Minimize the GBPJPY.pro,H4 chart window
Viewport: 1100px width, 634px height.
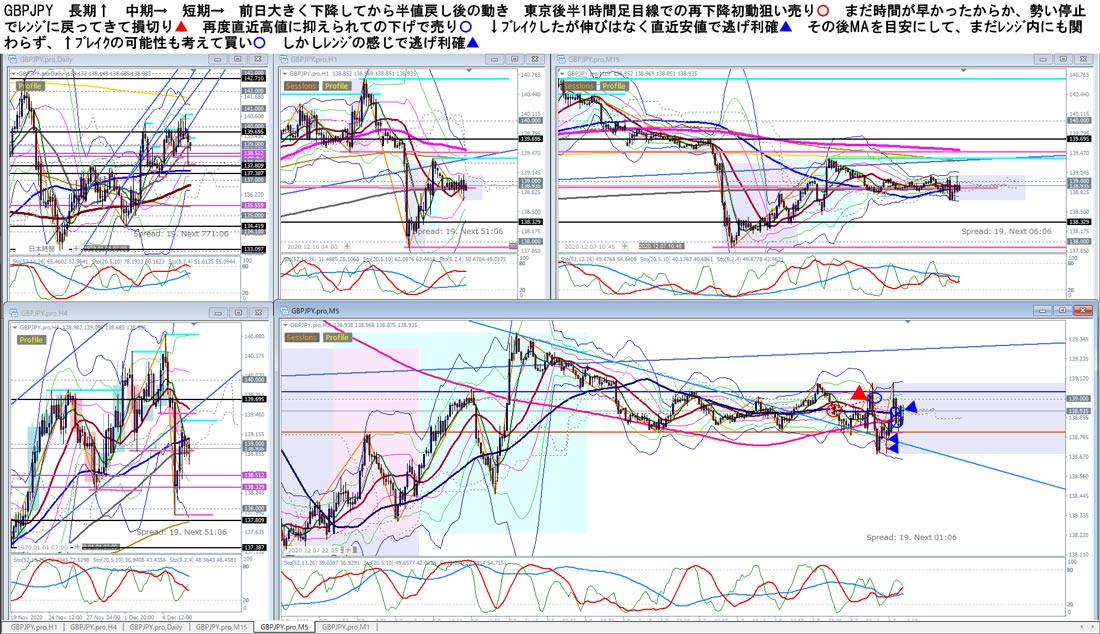(220, 313)
